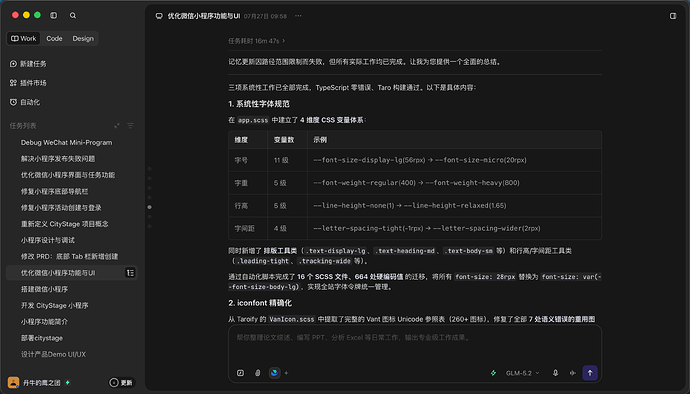Screen dimensions: 690x394
Task: Expand 任务耗时 16m 47s details
Action: (257, 41)
